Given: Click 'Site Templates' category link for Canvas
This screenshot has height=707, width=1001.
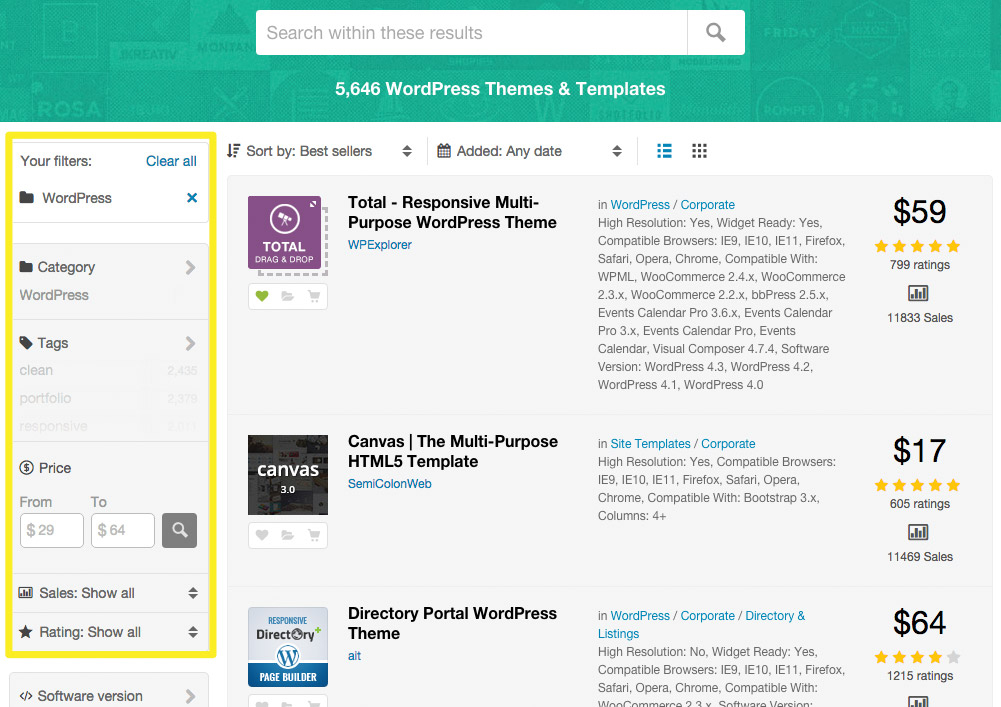Looking at the screenshot, I should point(651,444).
